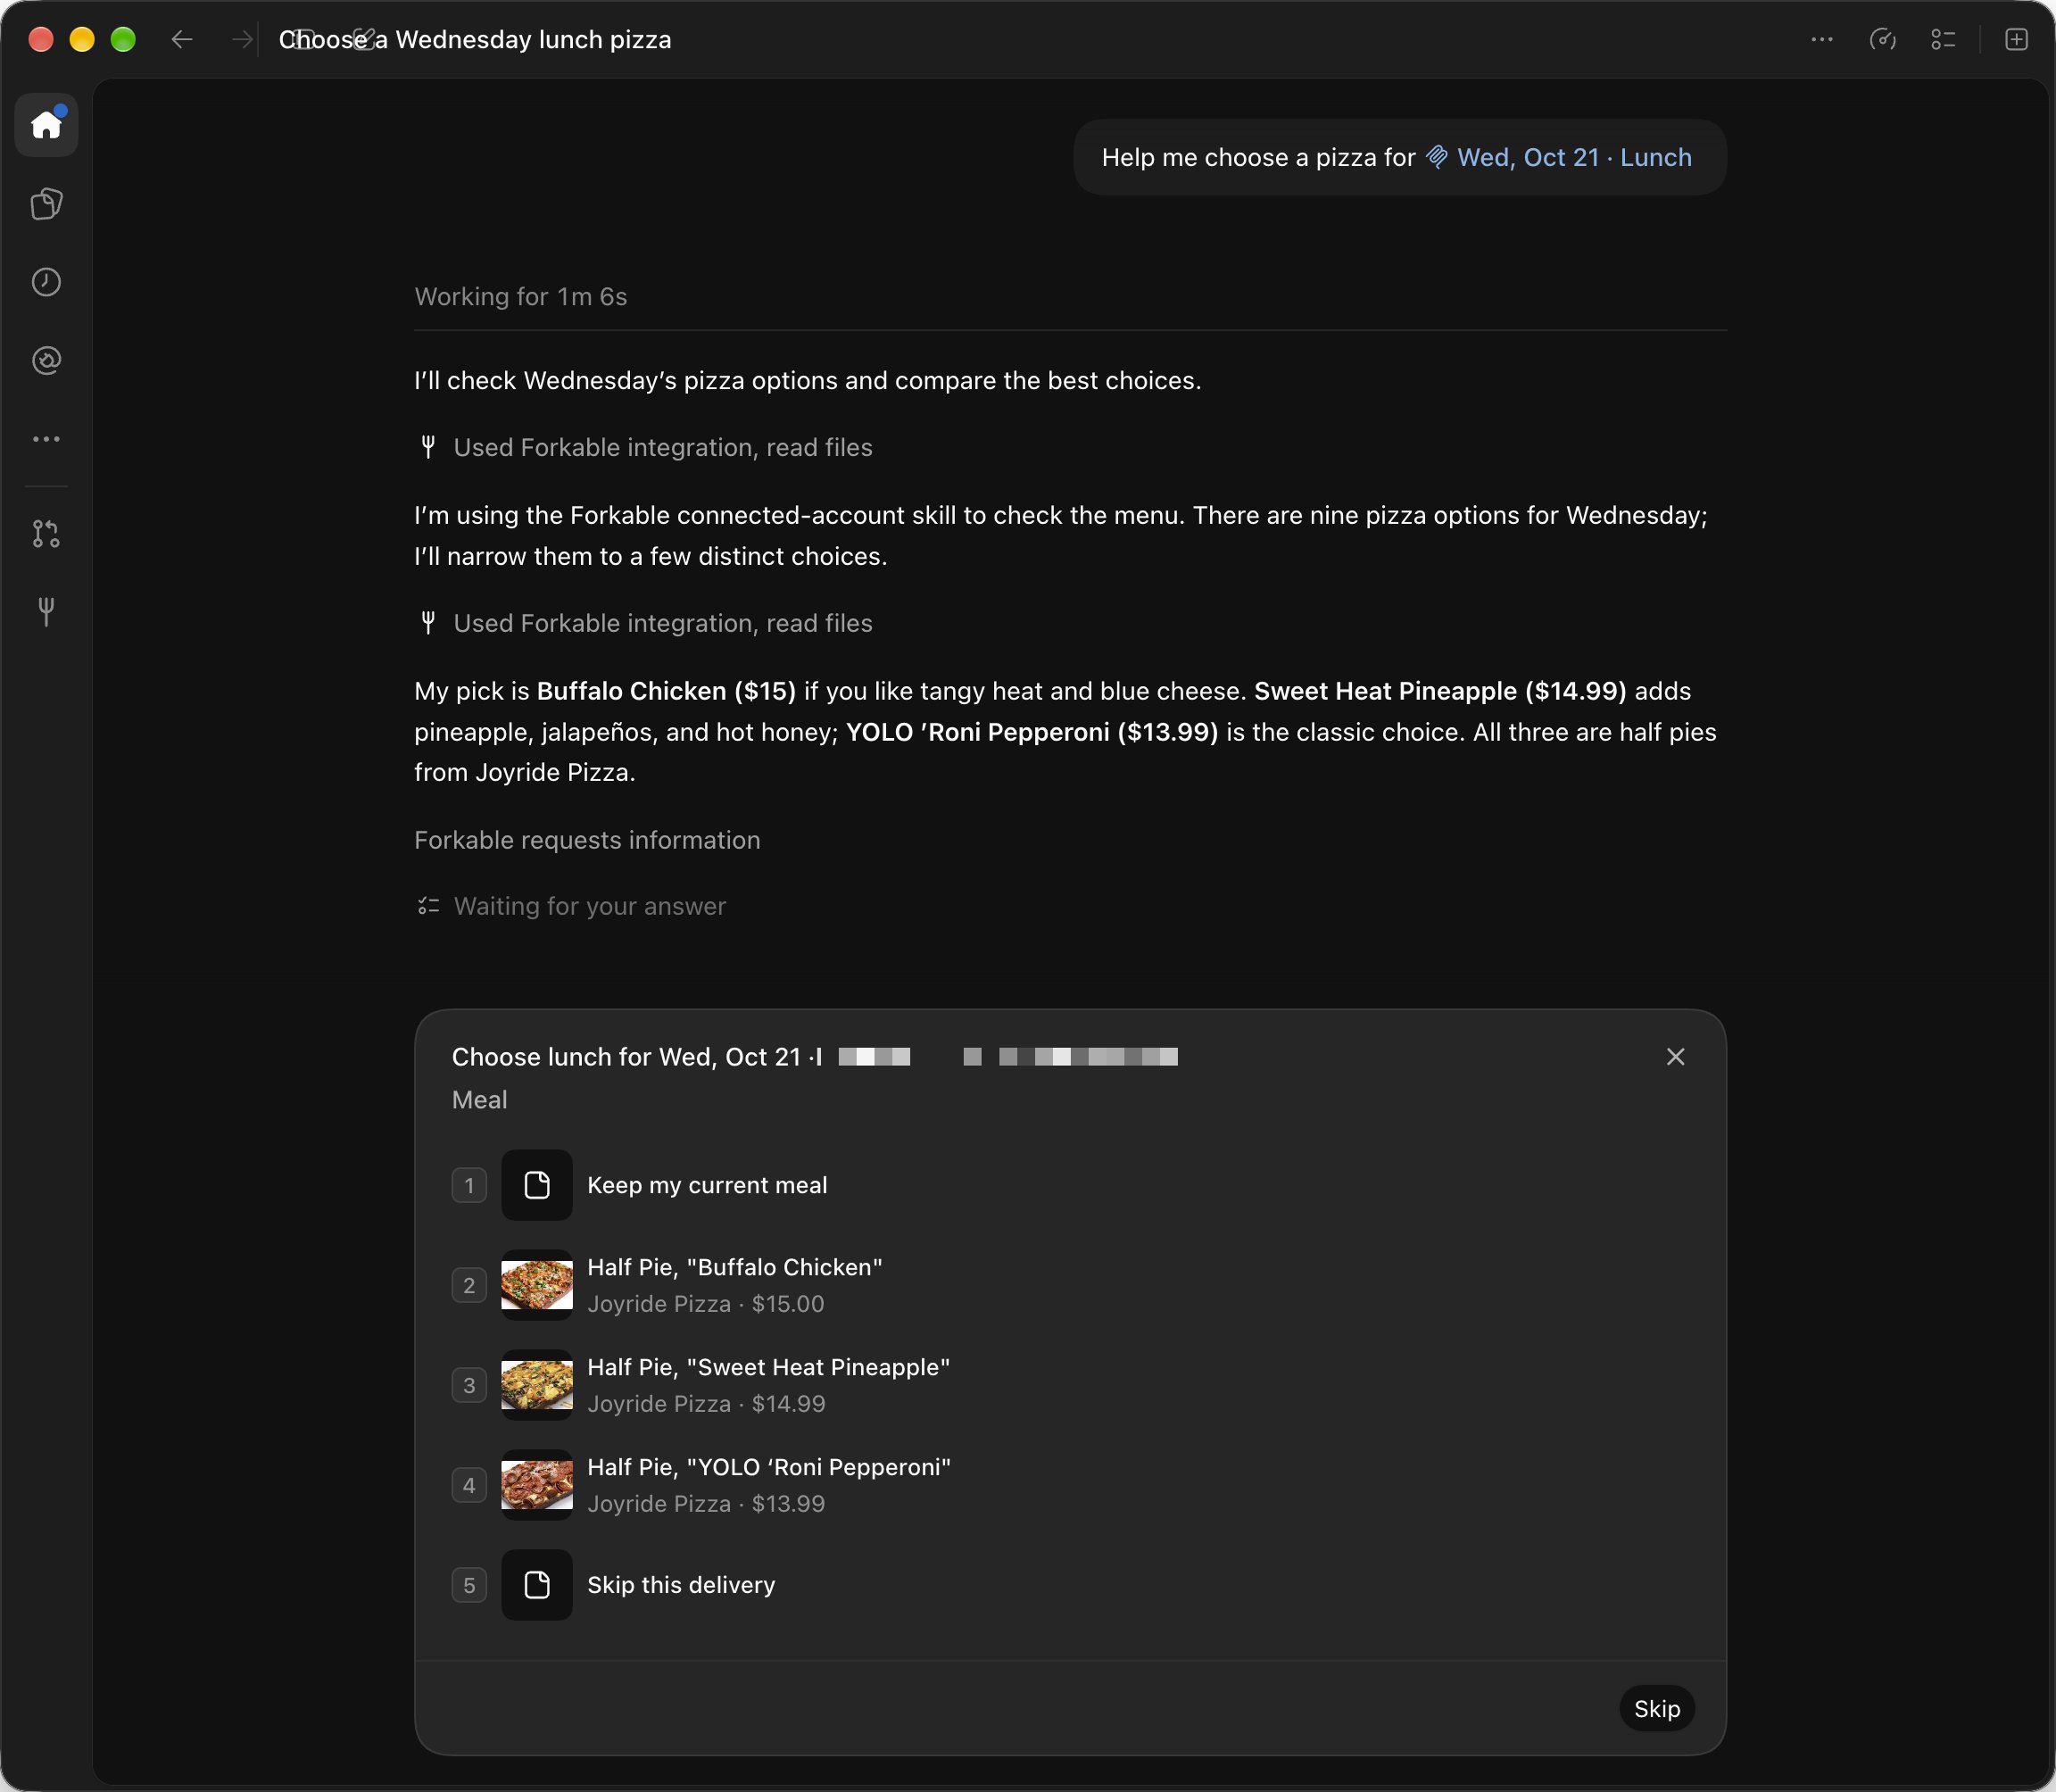Expand Working for 1m 6s section
The image size is (2056, 1792).
521,297
